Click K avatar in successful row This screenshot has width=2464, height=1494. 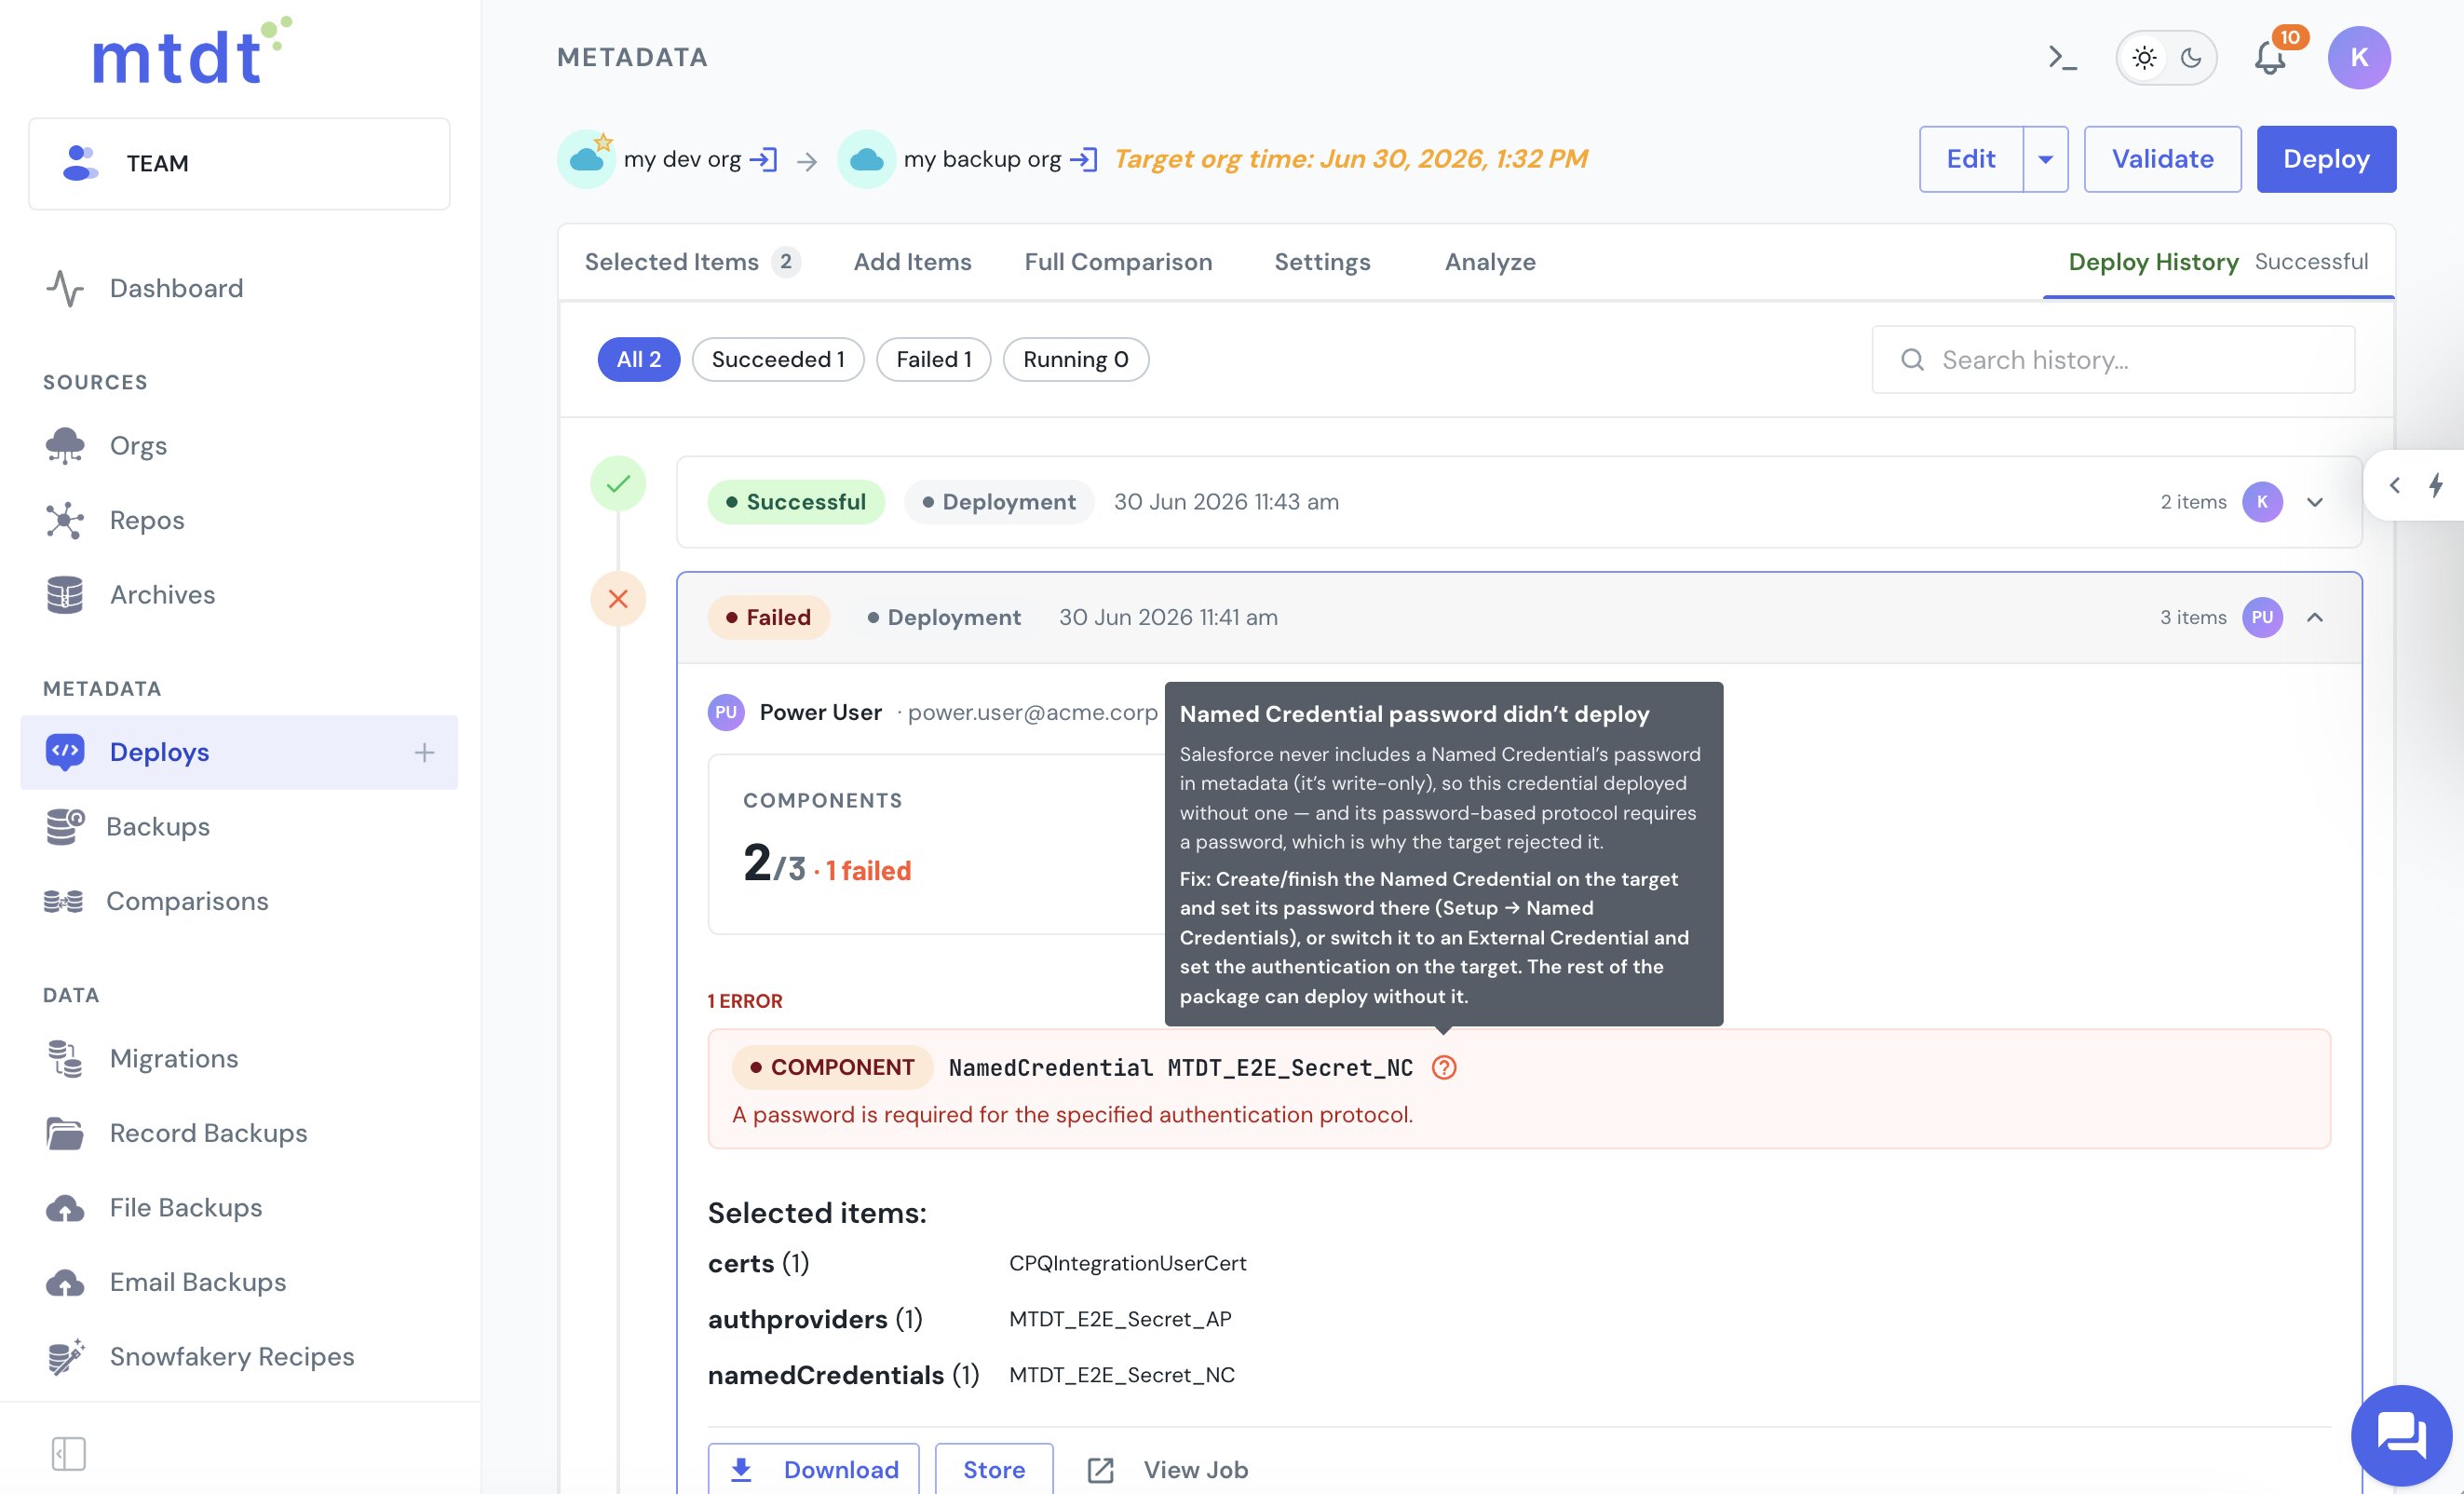[2262, 502]
